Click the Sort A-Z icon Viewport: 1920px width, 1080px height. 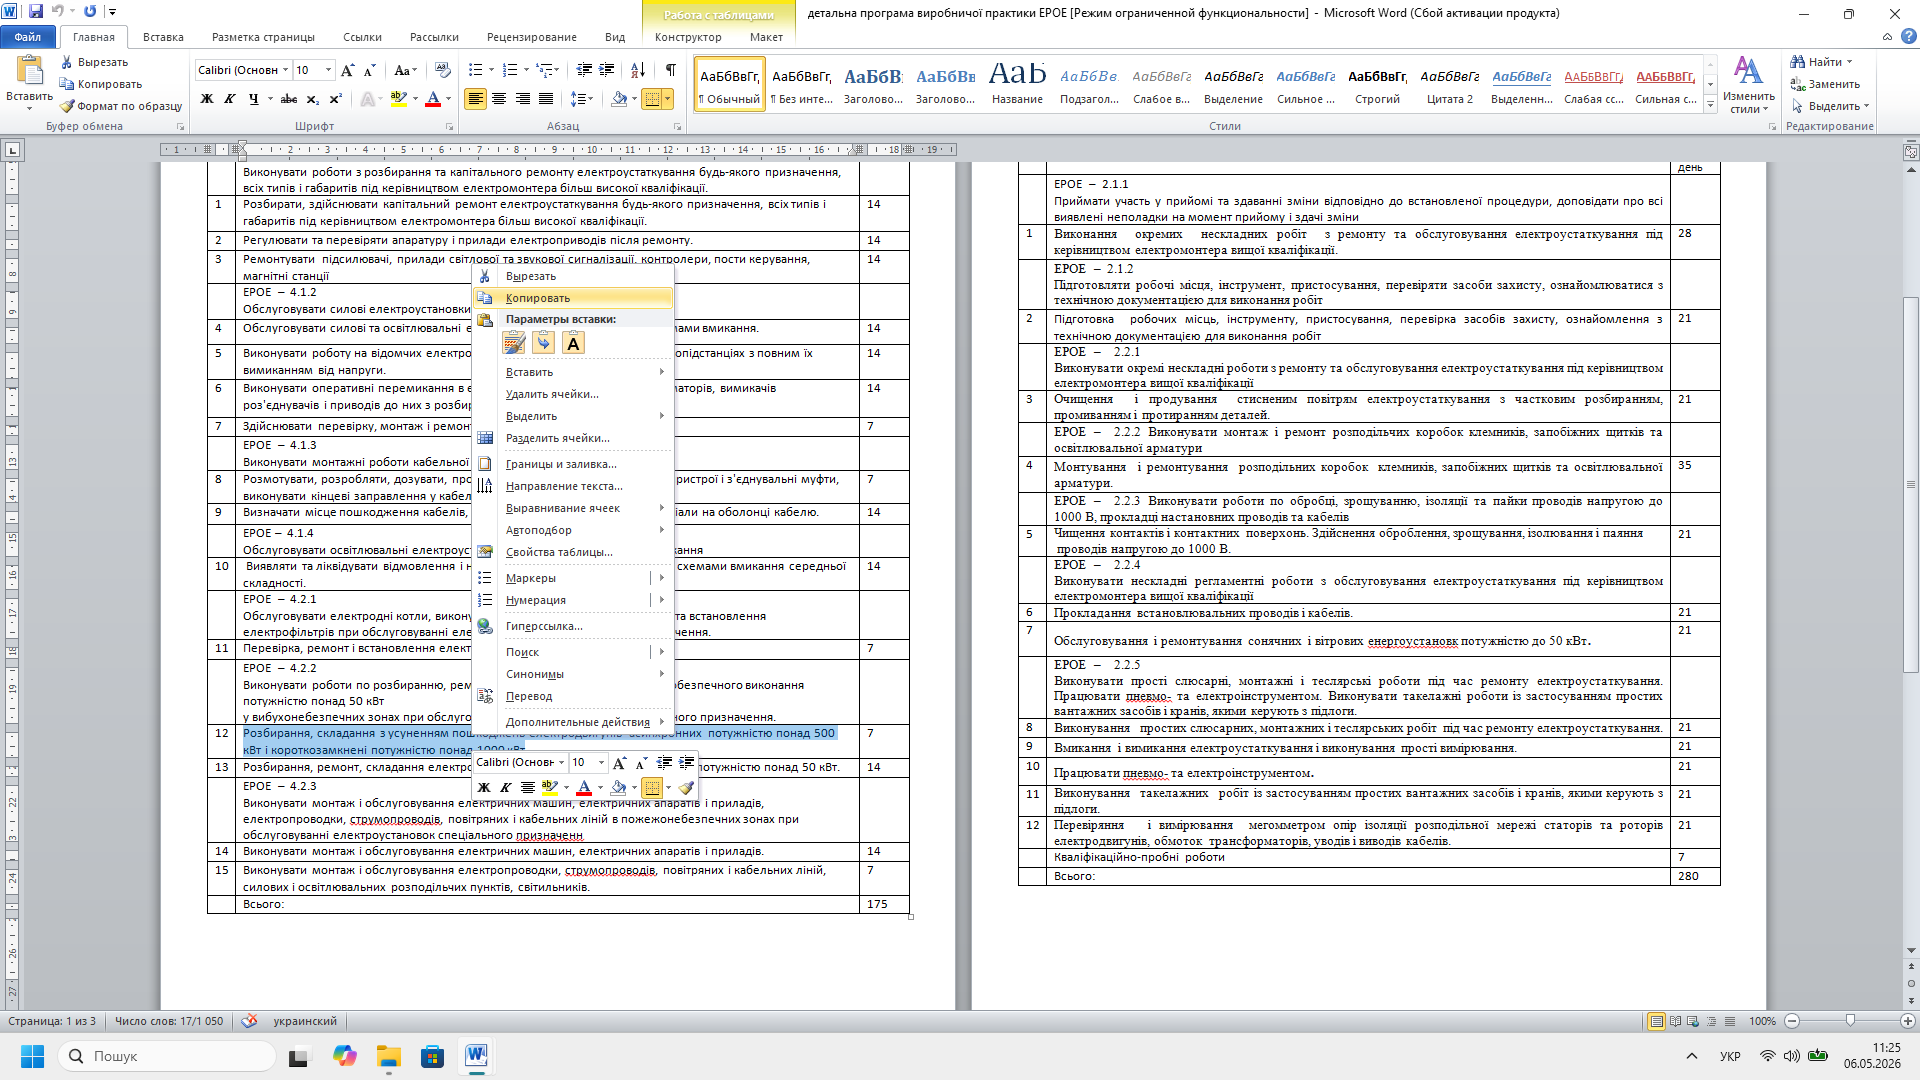click(638, 70)
